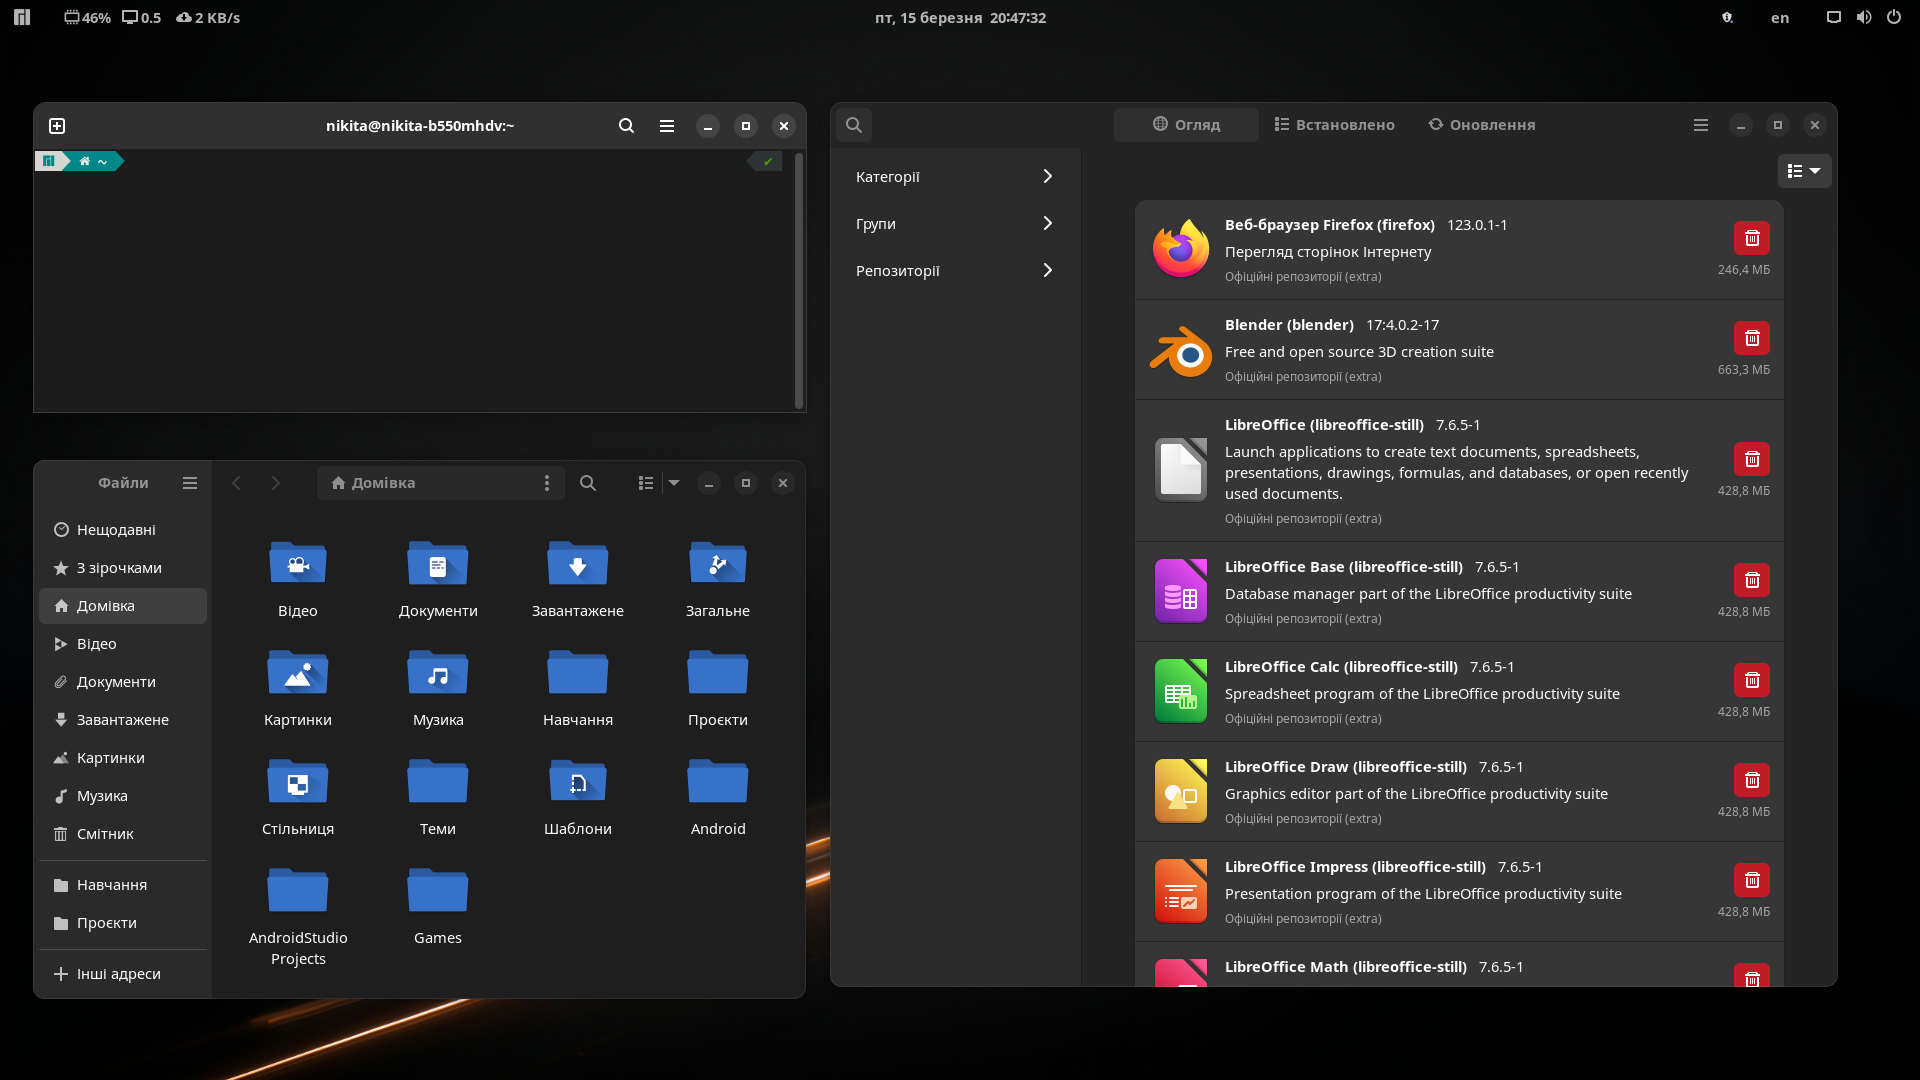Click the system volume icon
Viewport: 1920px width, 1080px height.
click(1863, 17)
